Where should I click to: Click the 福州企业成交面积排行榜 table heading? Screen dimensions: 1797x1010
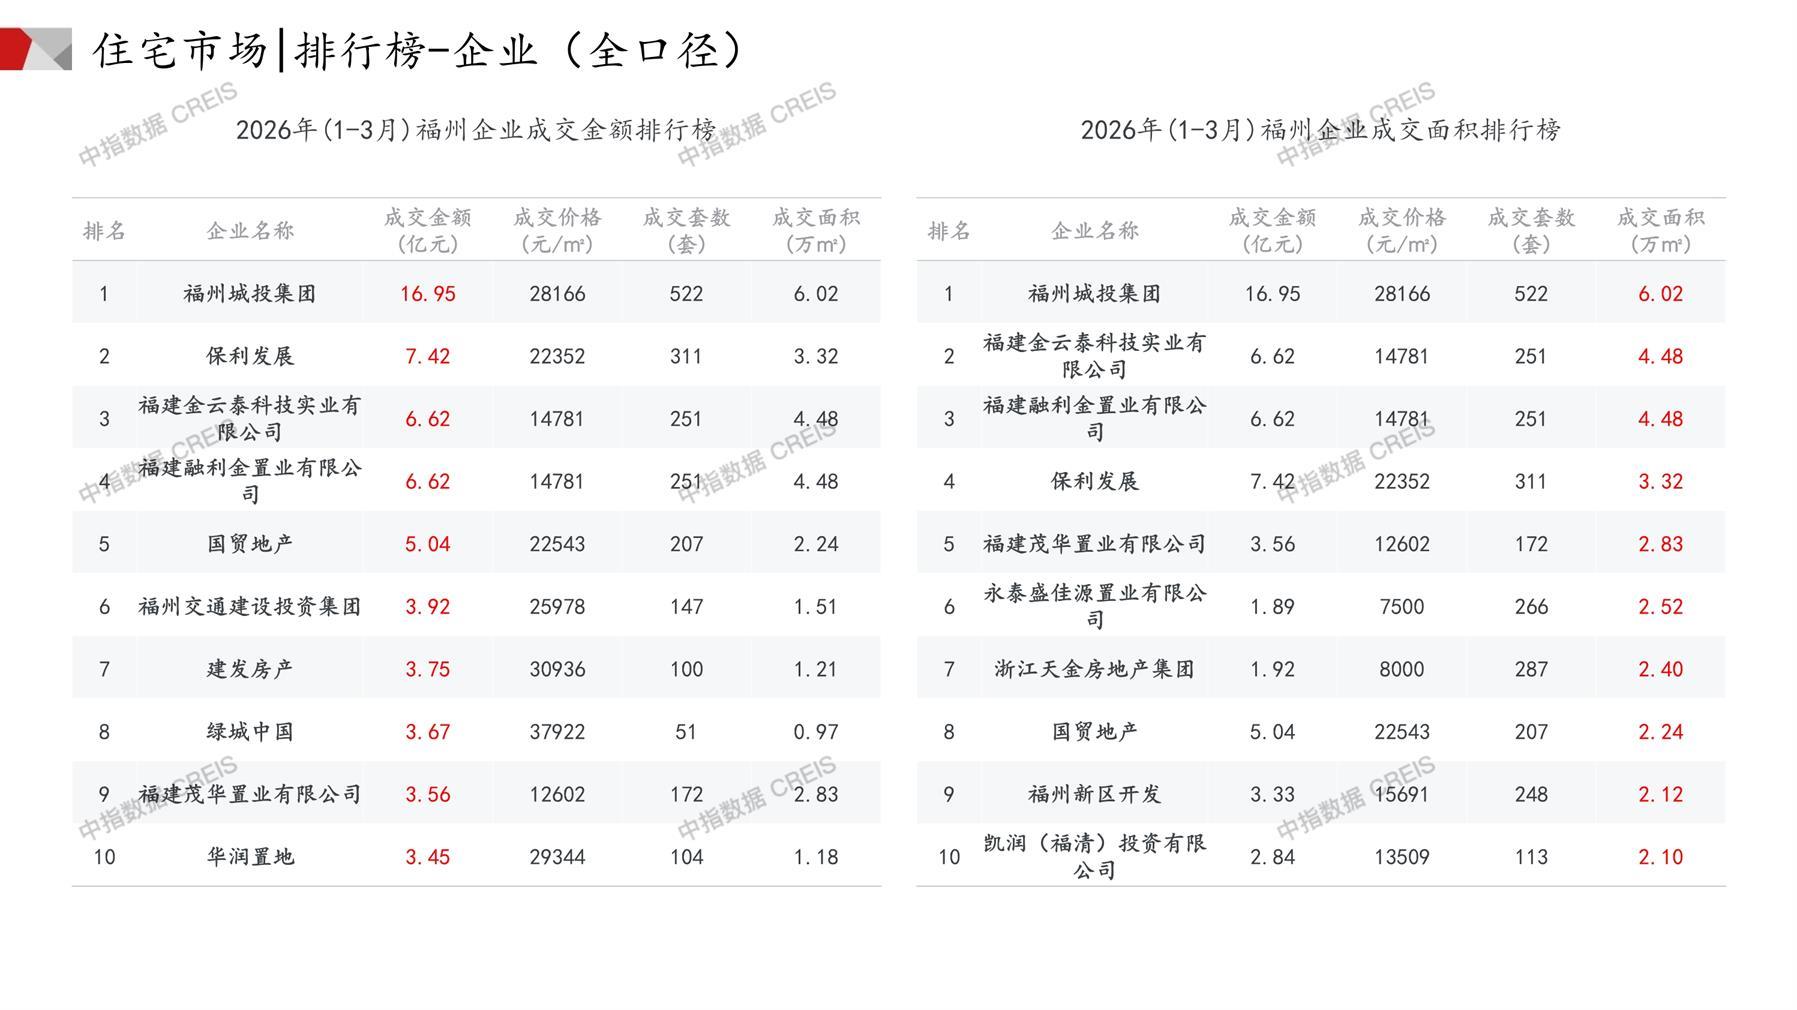[1320, 130]
